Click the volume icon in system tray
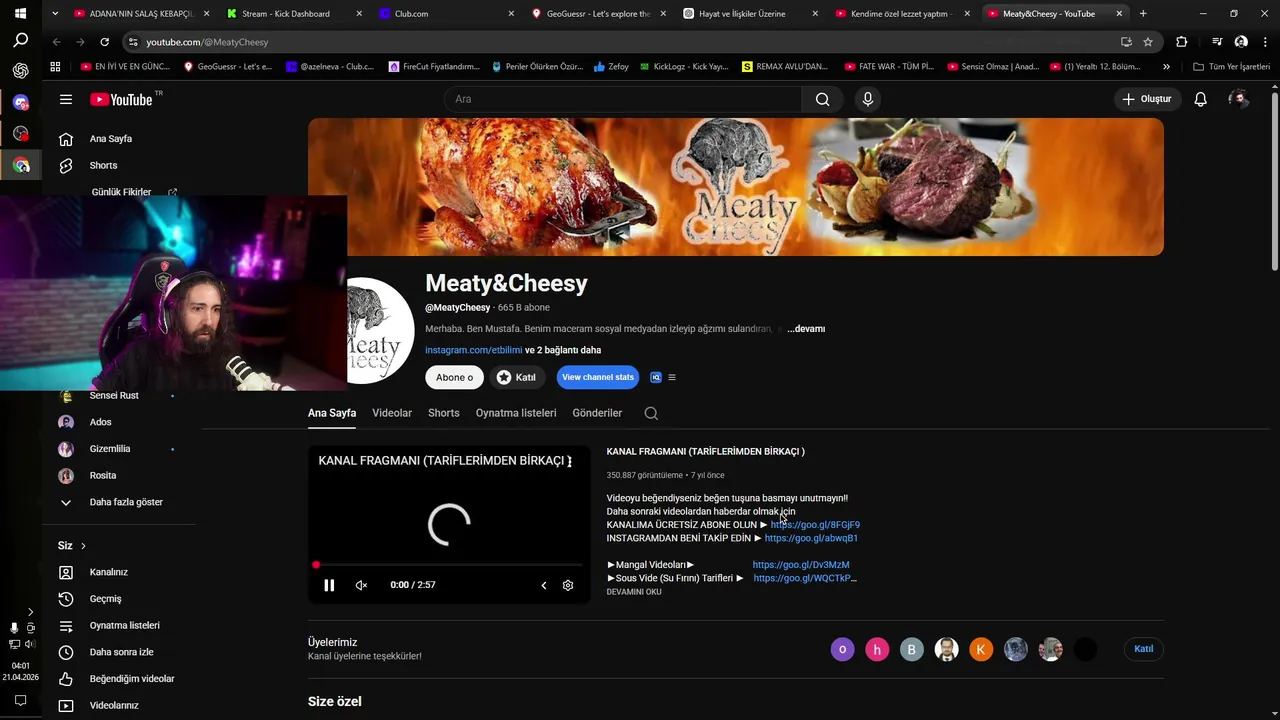1280x720 pixels. [x=30, y=644]
